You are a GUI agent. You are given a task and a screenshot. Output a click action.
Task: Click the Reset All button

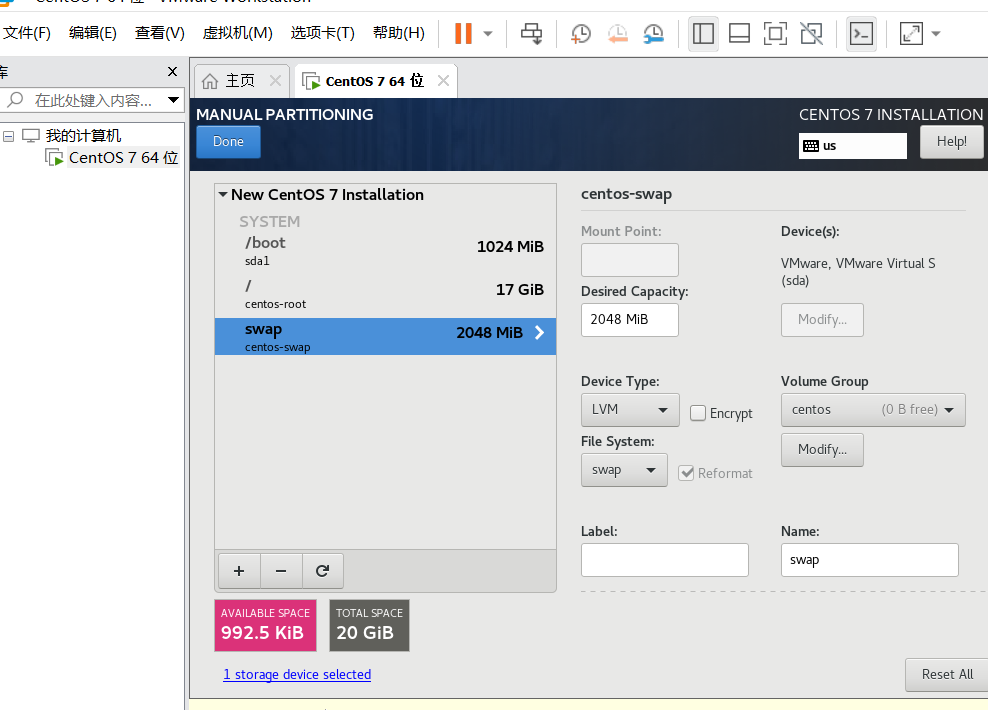click(x=947, y=675)
